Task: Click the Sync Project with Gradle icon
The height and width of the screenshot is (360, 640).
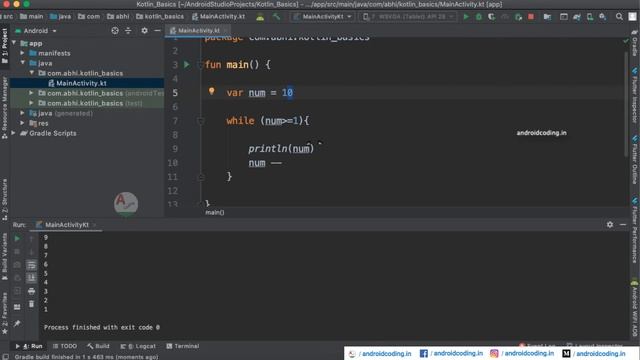Action: pyautogui.click(x=577, y=17)
